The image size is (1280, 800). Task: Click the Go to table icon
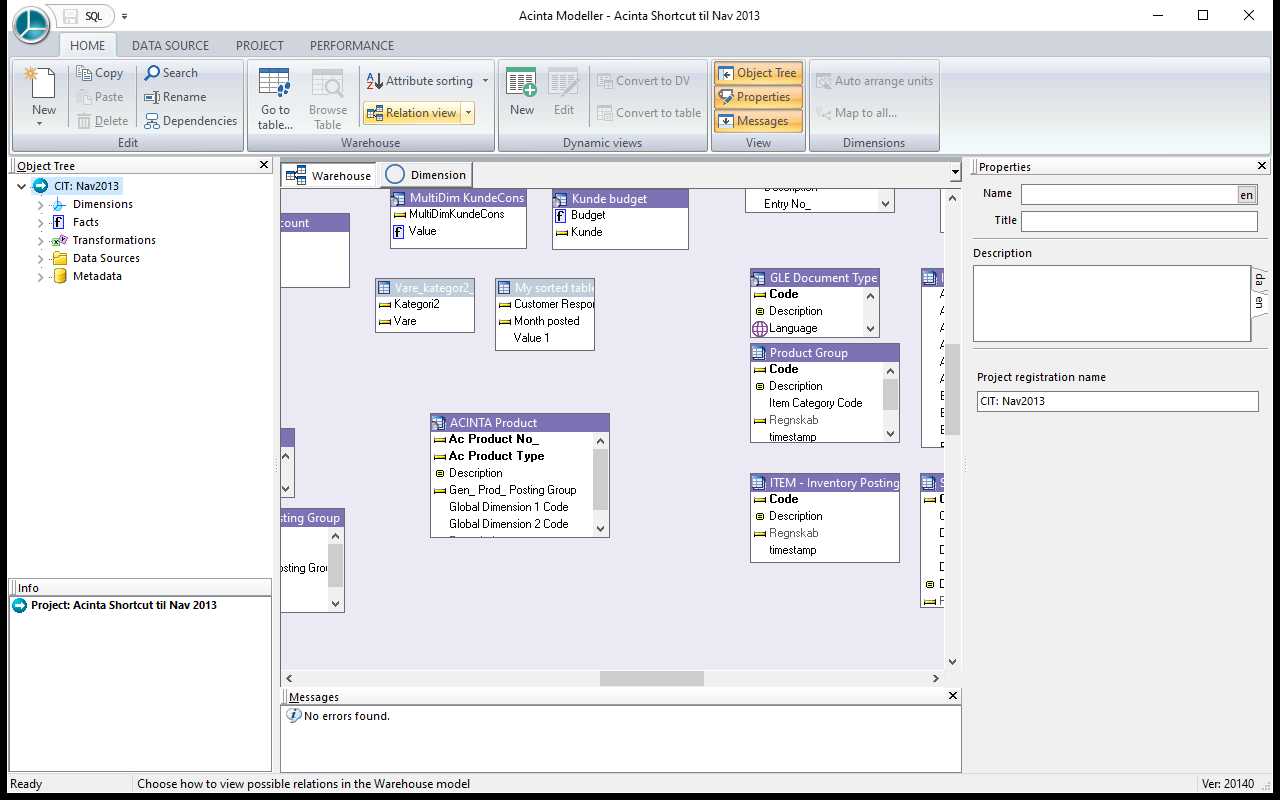tap(274, 83)
